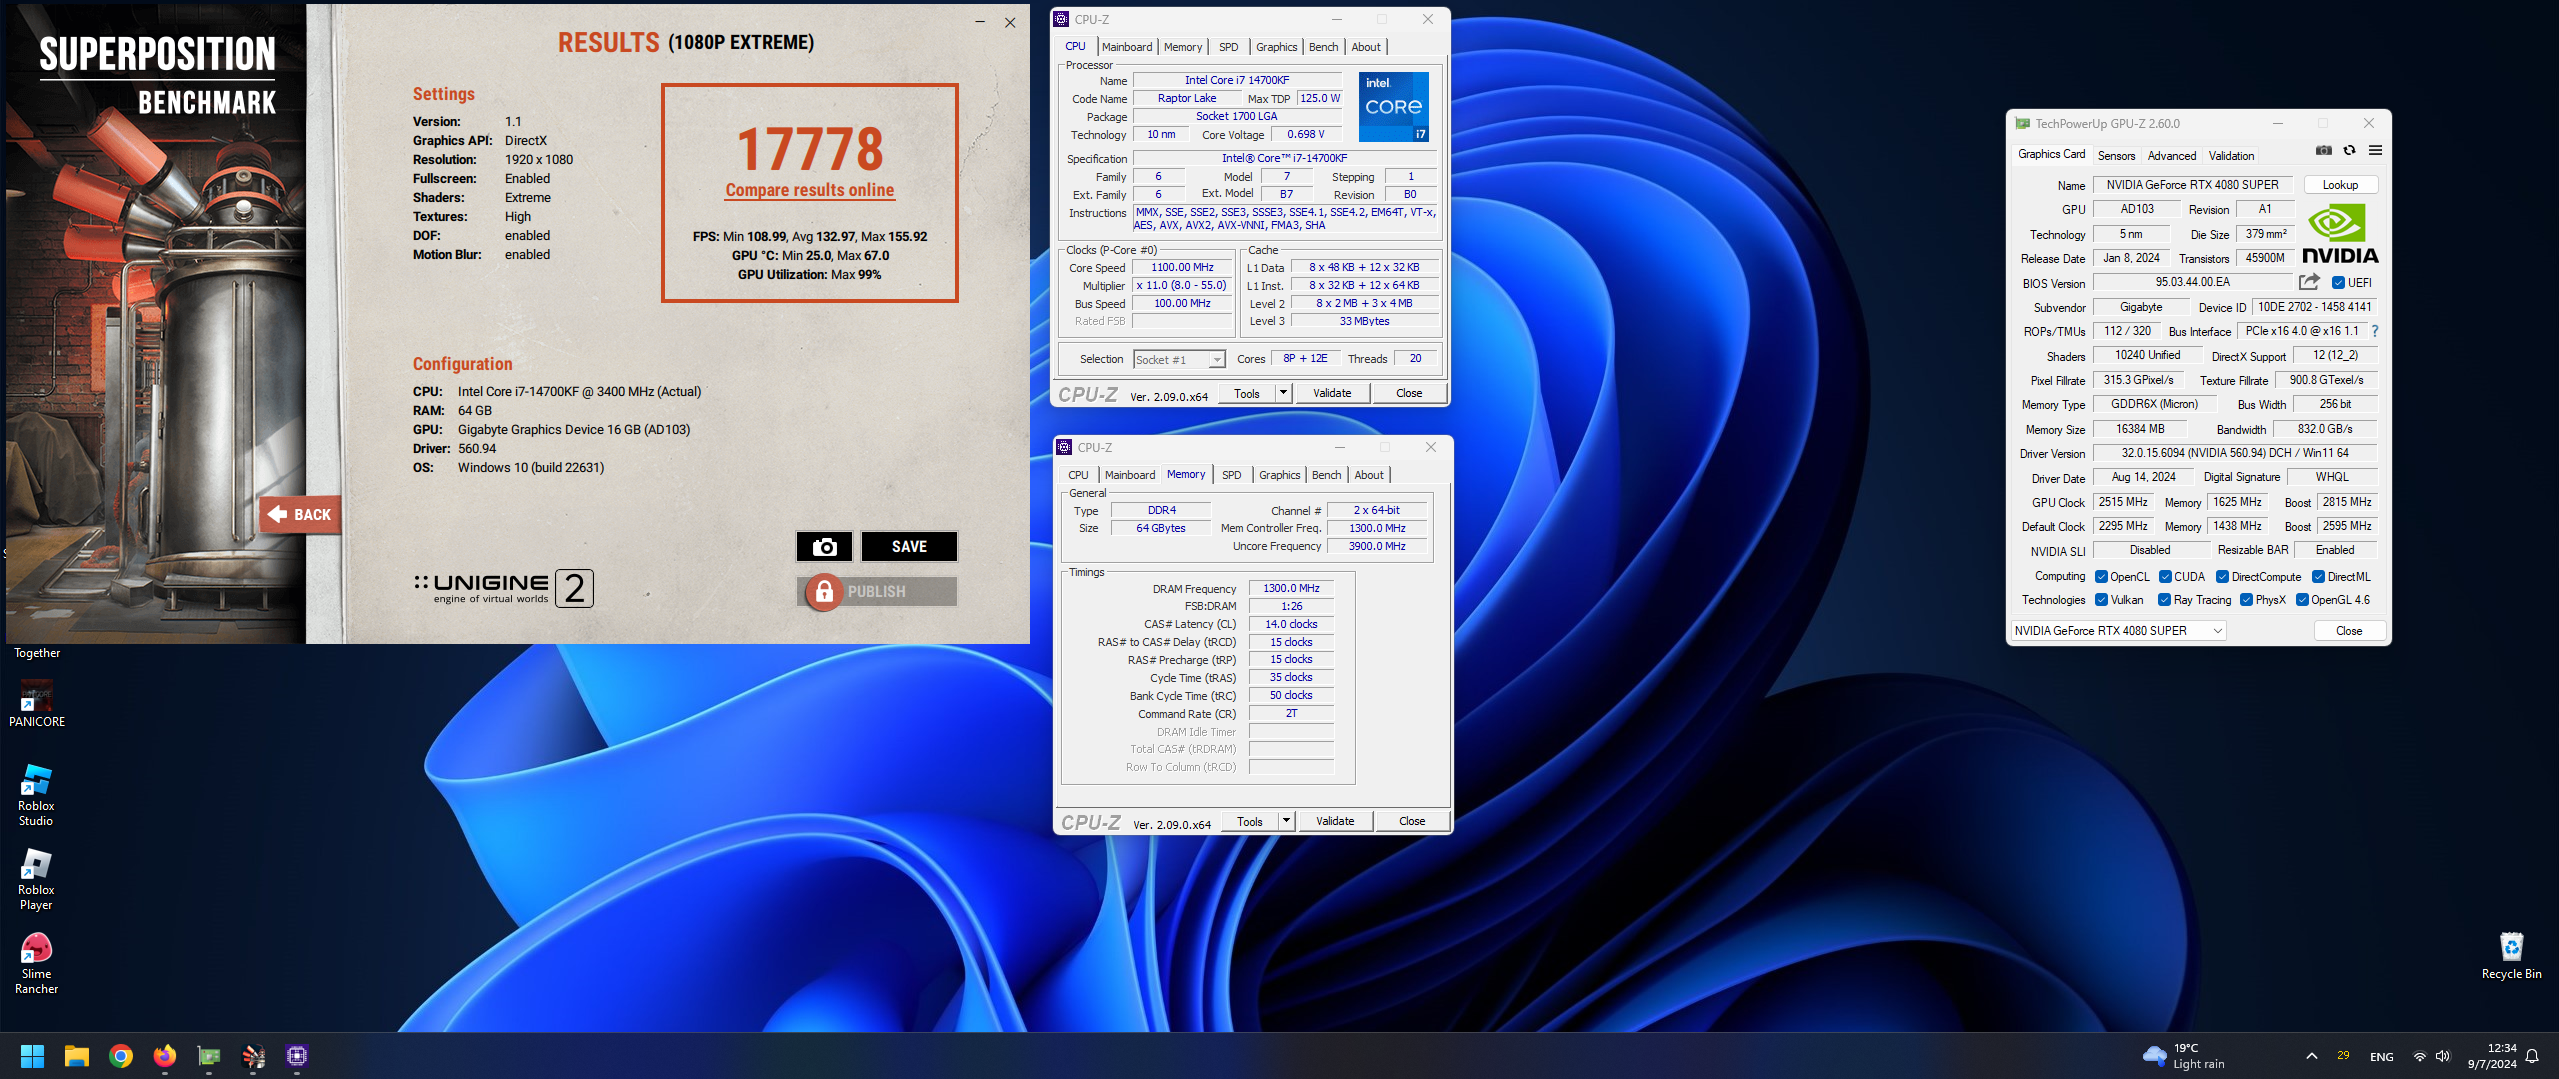Toggle the CUDA checkbox in GPU-Z
The image size is (2559, 1079).
[2165, 577]
